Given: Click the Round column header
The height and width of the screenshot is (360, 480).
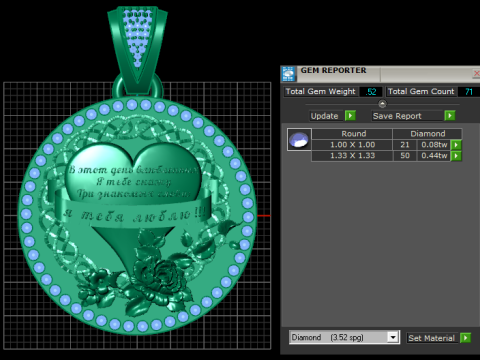Looking at the screenshot, I should point(353,134).
